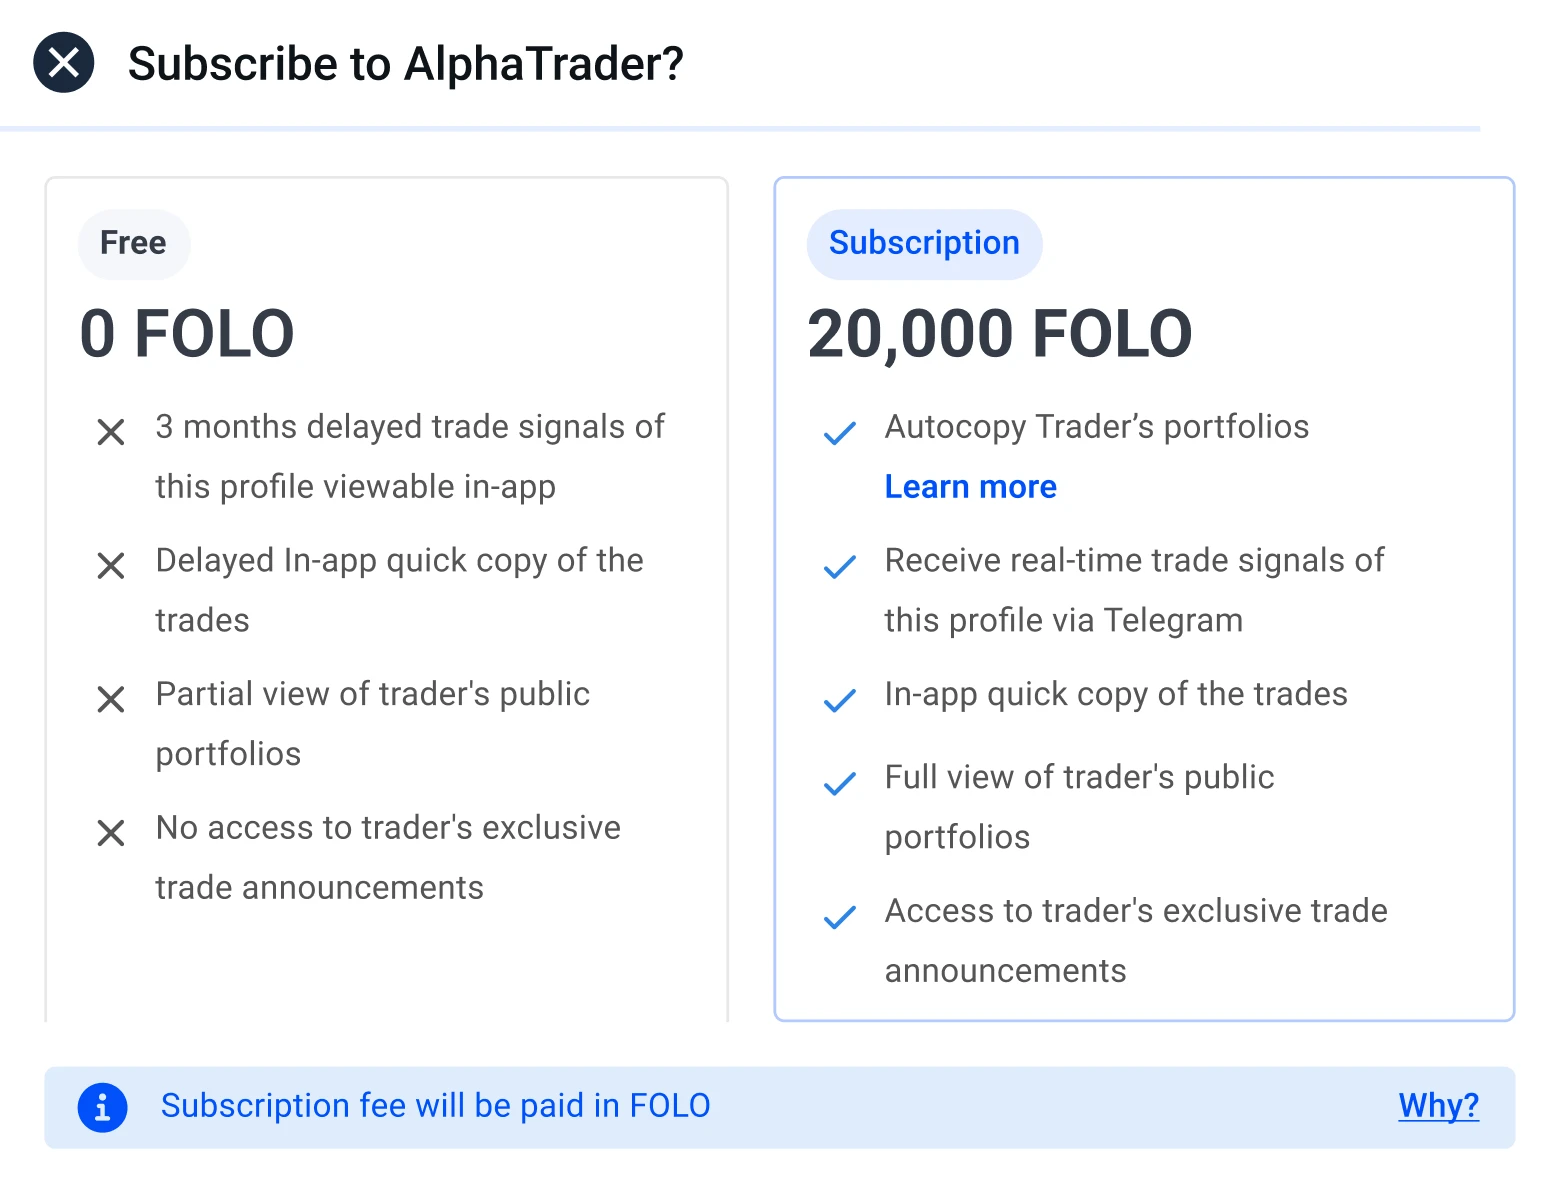The image size is (1560, 1182).
Task: Click the X icon beside delayed trade signals
Action: click(x=111, y=432)
